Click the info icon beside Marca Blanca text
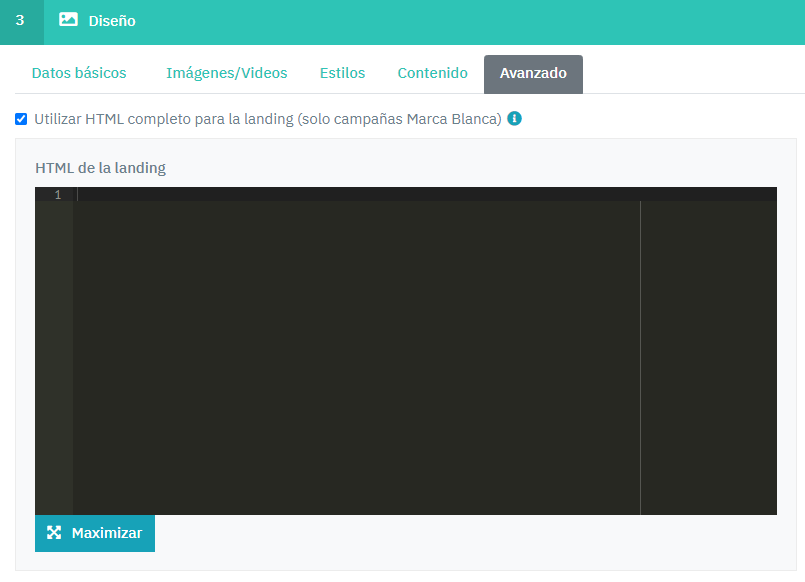The height and width of the screenshot is (582, 805). [514, 119]
